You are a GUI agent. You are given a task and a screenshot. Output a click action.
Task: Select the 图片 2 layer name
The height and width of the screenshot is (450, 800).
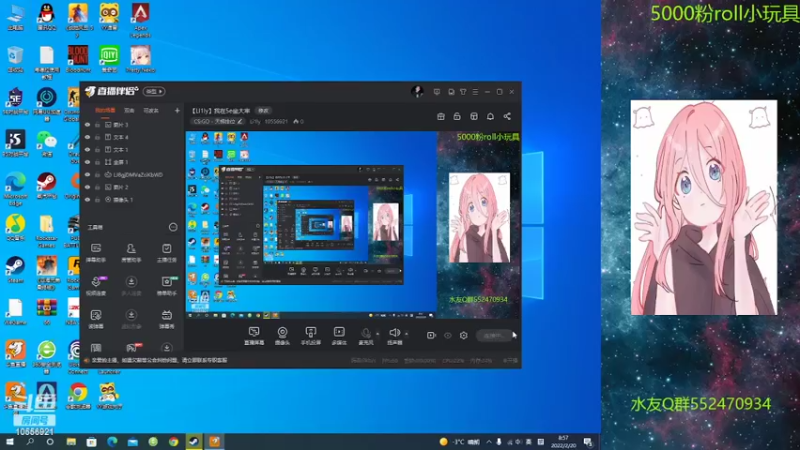(120, 187)
